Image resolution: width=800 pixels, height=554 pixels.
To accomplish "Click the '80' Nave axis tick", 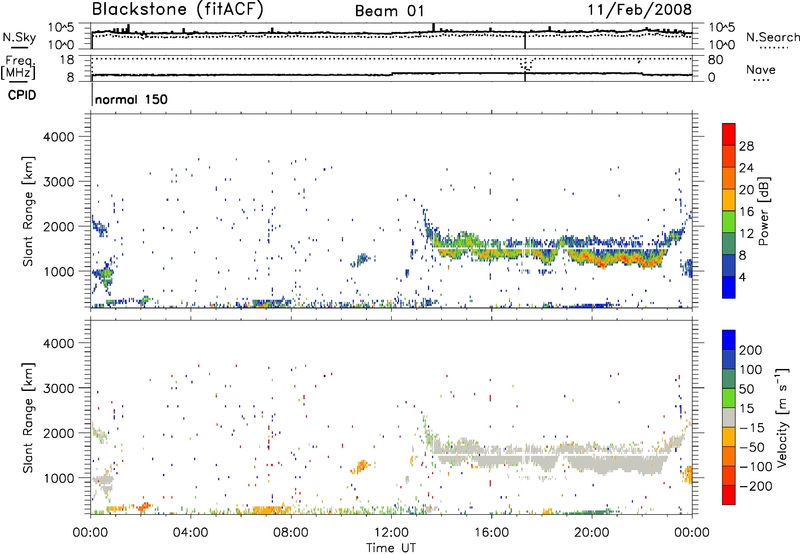I will (715, 60).
